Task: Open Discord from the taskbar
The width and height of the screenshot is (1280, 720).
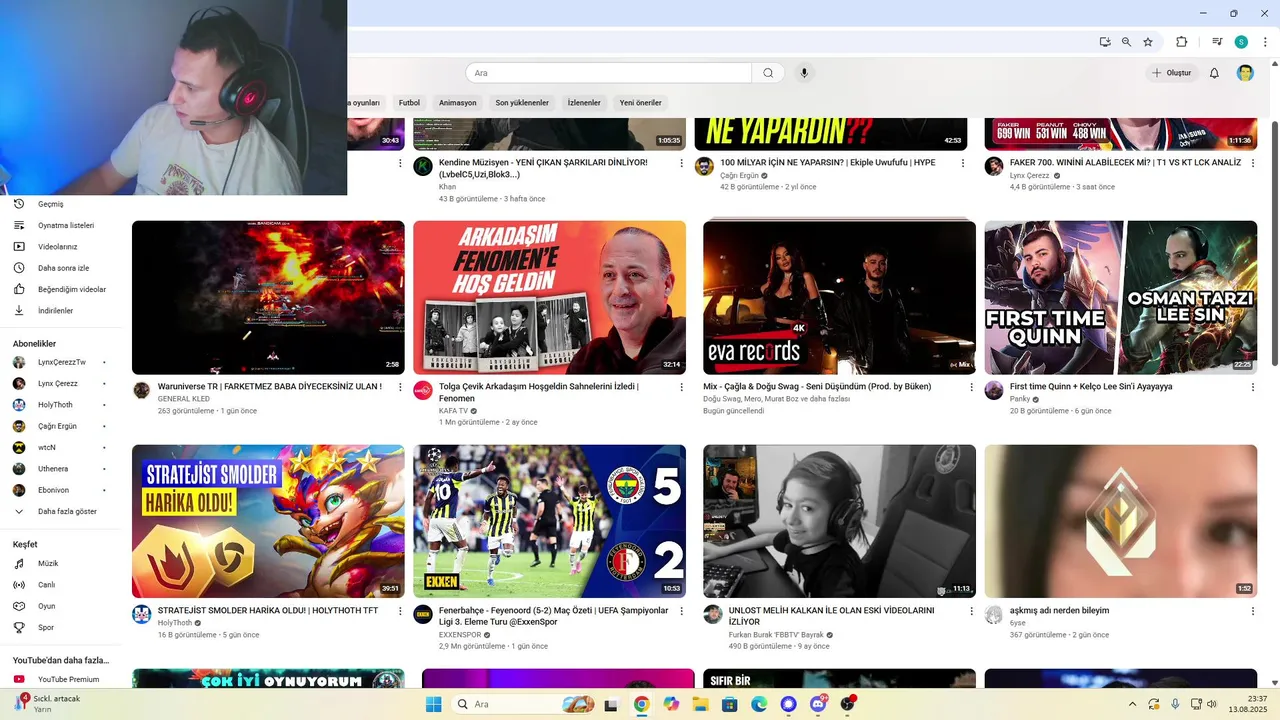Action: [x=819, y=704]
